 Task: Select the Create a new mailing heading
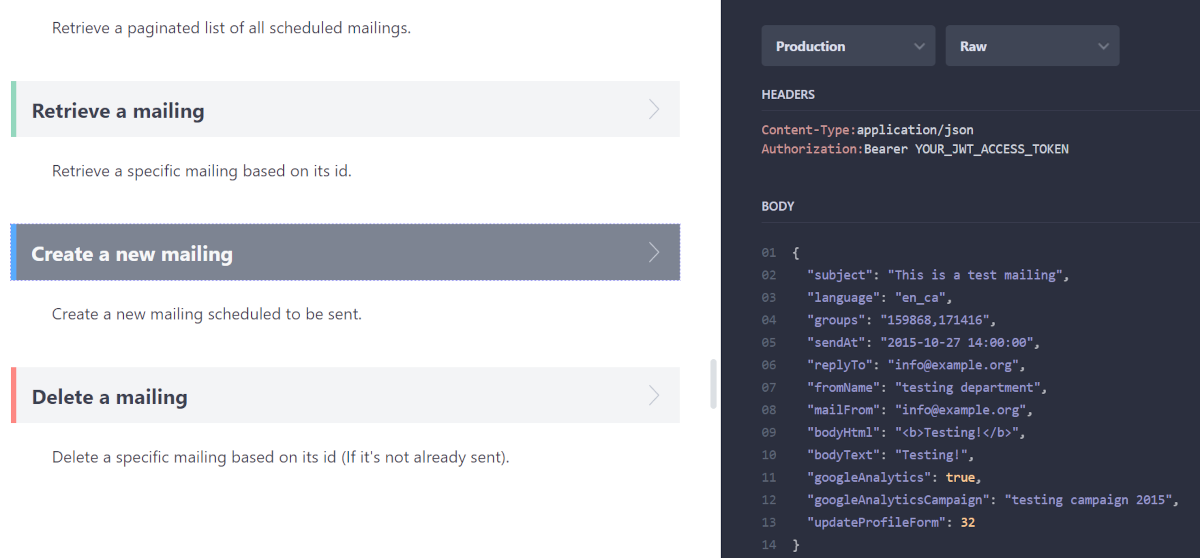(x=132, y=254)
